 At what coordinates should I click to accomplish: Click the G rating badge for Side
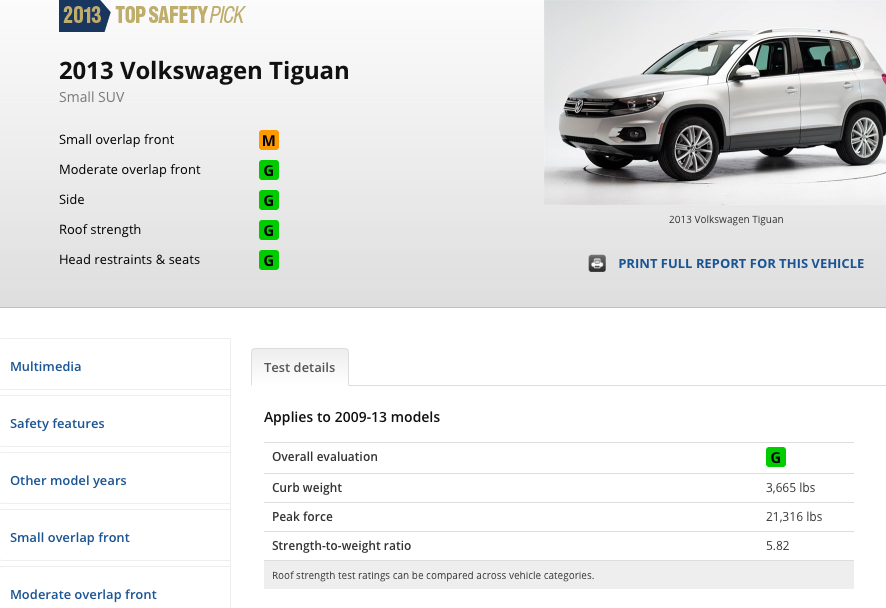269,200
